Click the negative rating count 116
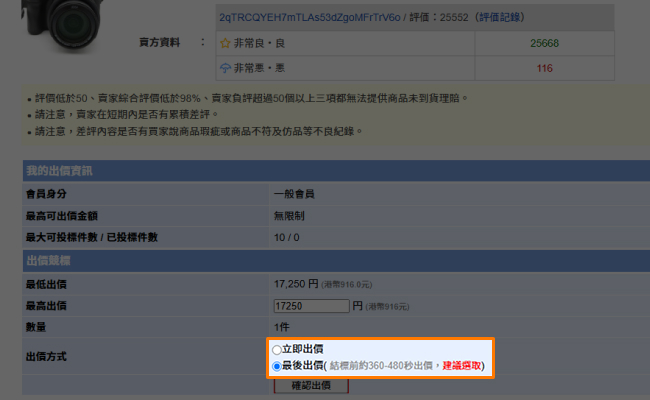 click(544, 68)
